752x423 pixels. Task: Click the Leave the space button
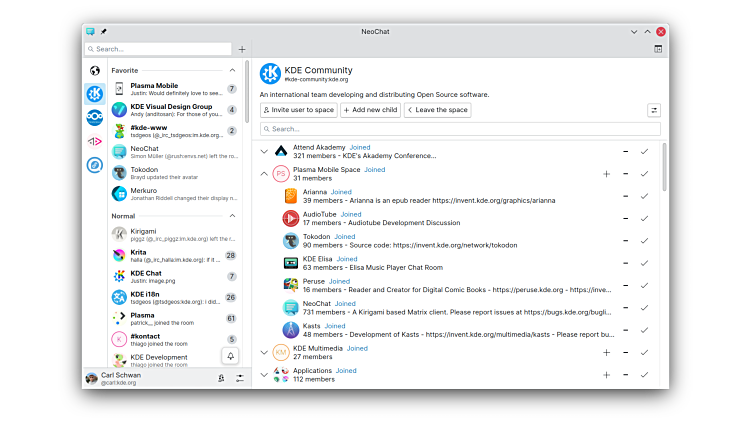click(437, 110)
